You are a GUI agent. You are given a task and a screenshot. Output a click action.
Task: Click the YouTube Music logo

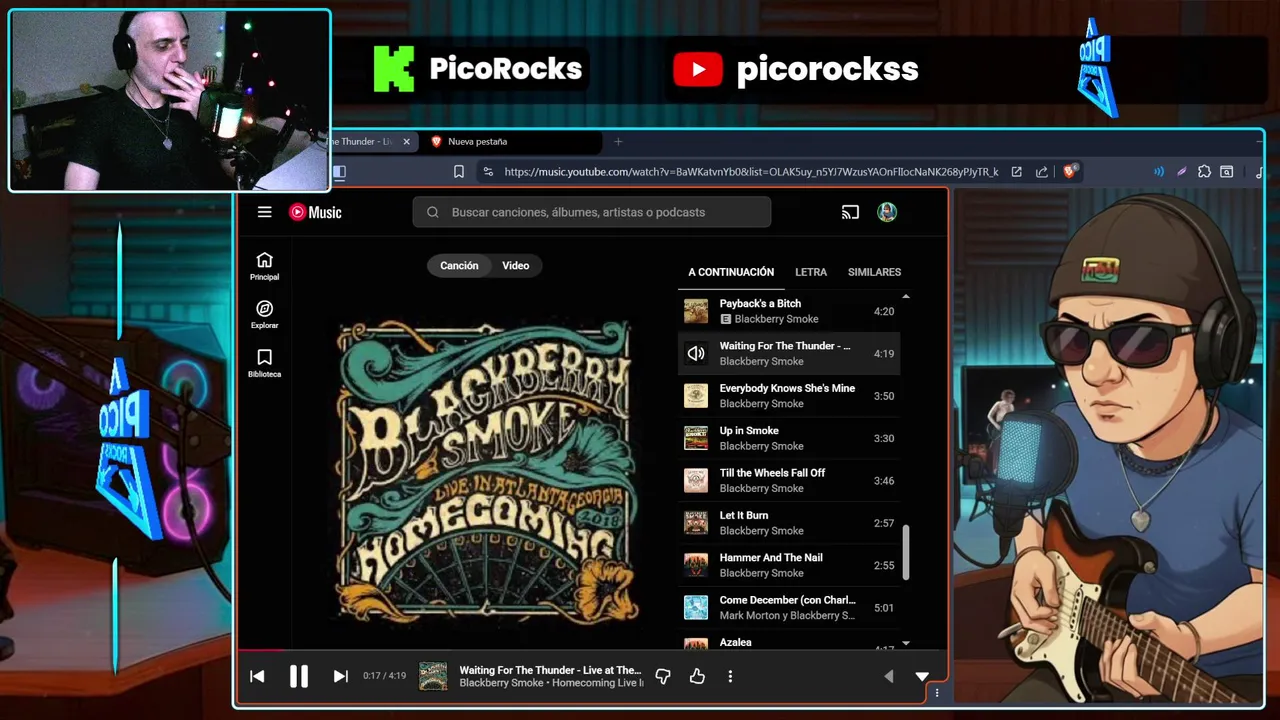315,212
